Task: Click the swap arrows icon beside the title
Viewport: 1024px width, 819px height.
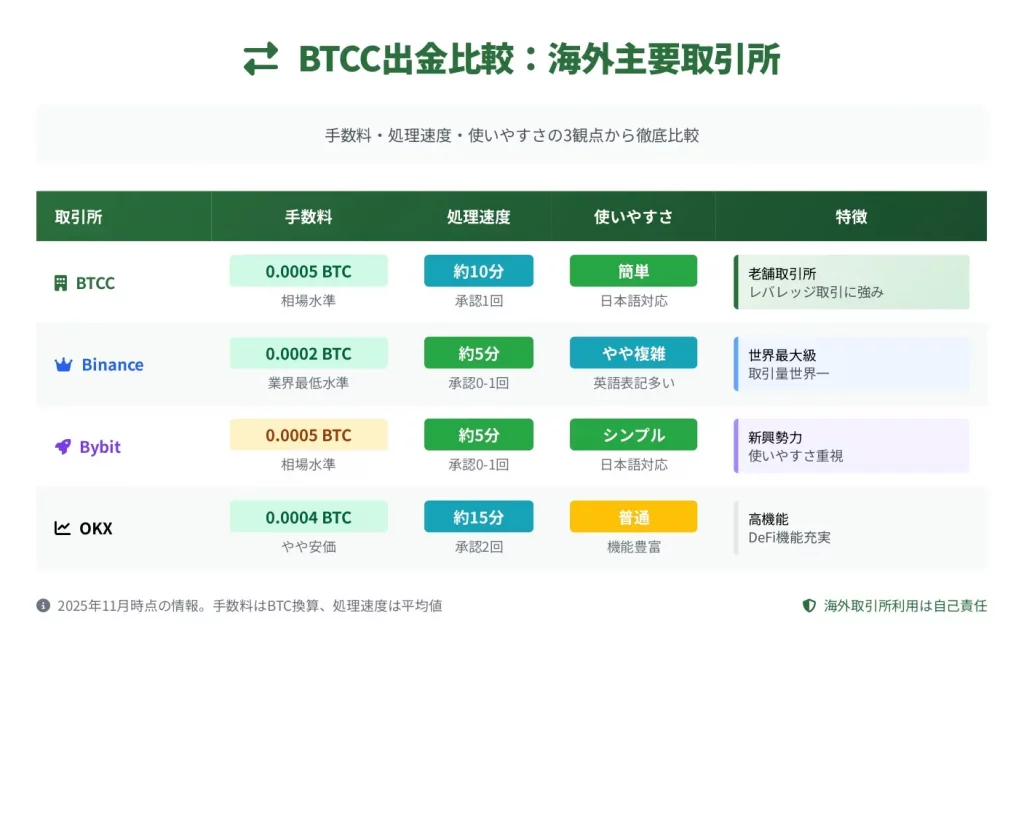Action: coord(261,60)
